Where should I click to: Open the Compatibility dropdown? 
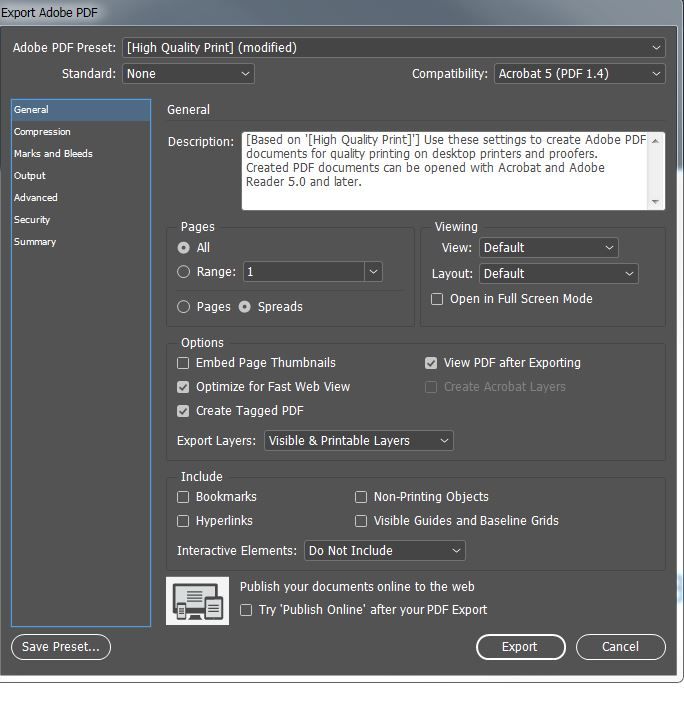click(x=580, y=73)
